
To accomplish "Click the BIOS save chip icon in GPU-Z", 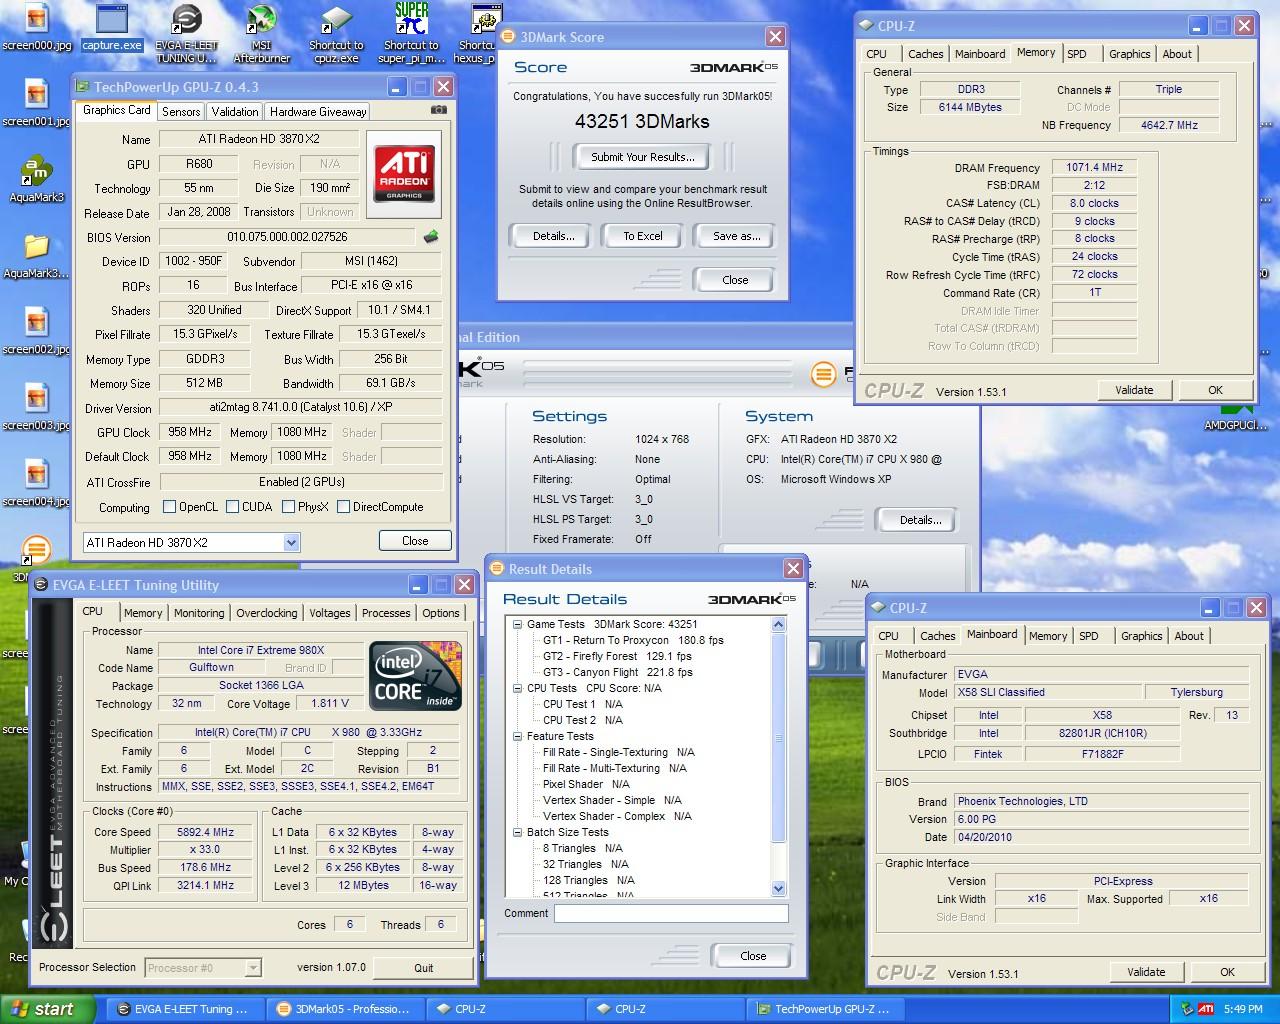I will tap(431, 237).
